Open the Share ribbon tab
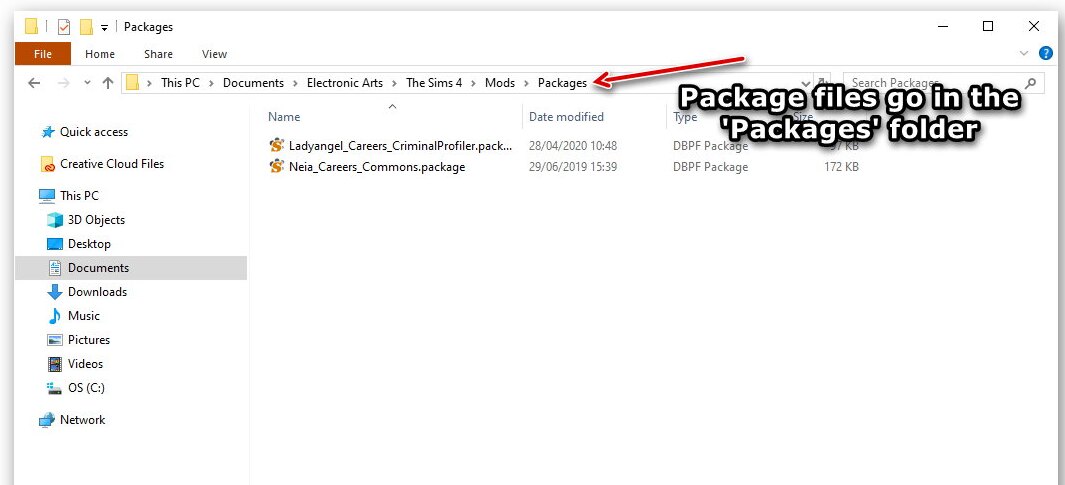 click(158, 54)
